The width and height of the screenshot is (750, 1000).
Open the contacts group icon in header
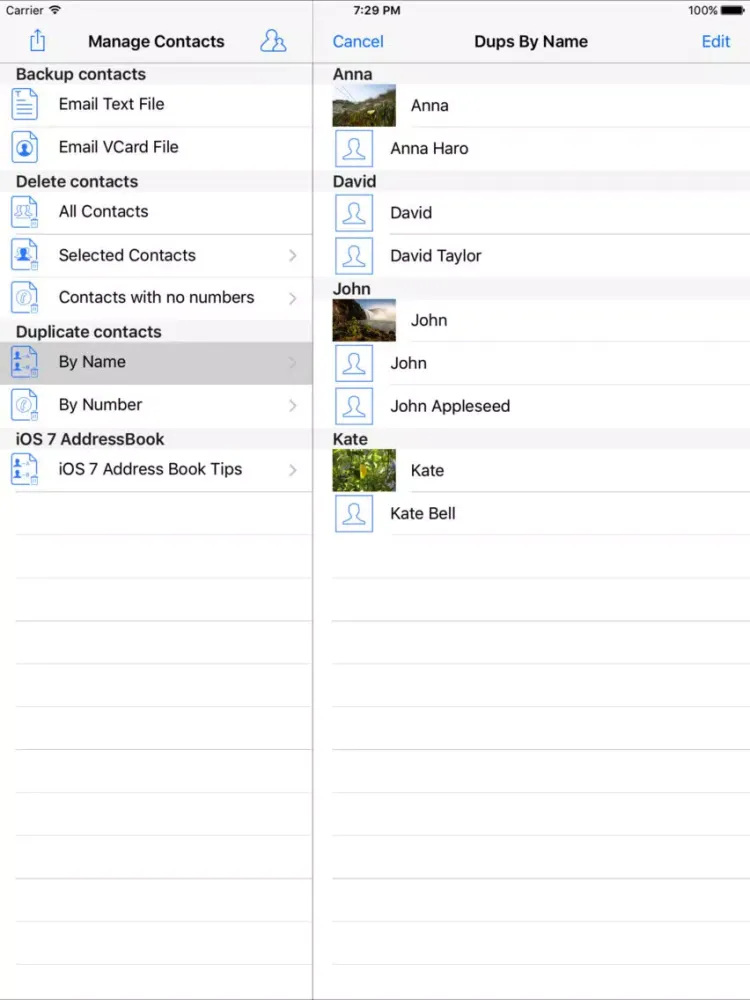coord(273,41)
